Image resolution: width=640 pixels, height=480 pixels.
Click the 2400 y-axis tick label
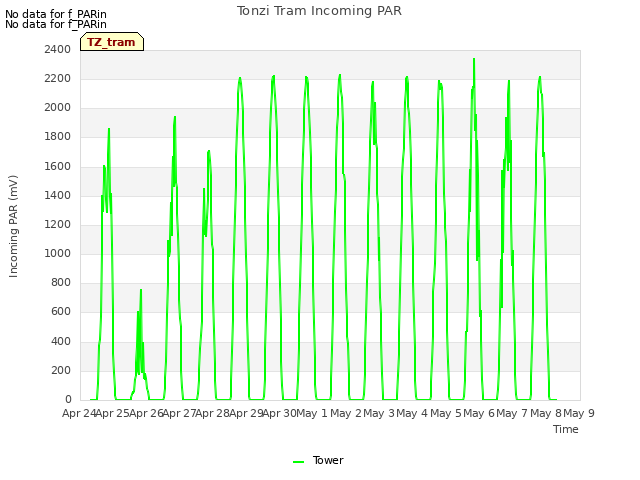(x=58, y=49)
